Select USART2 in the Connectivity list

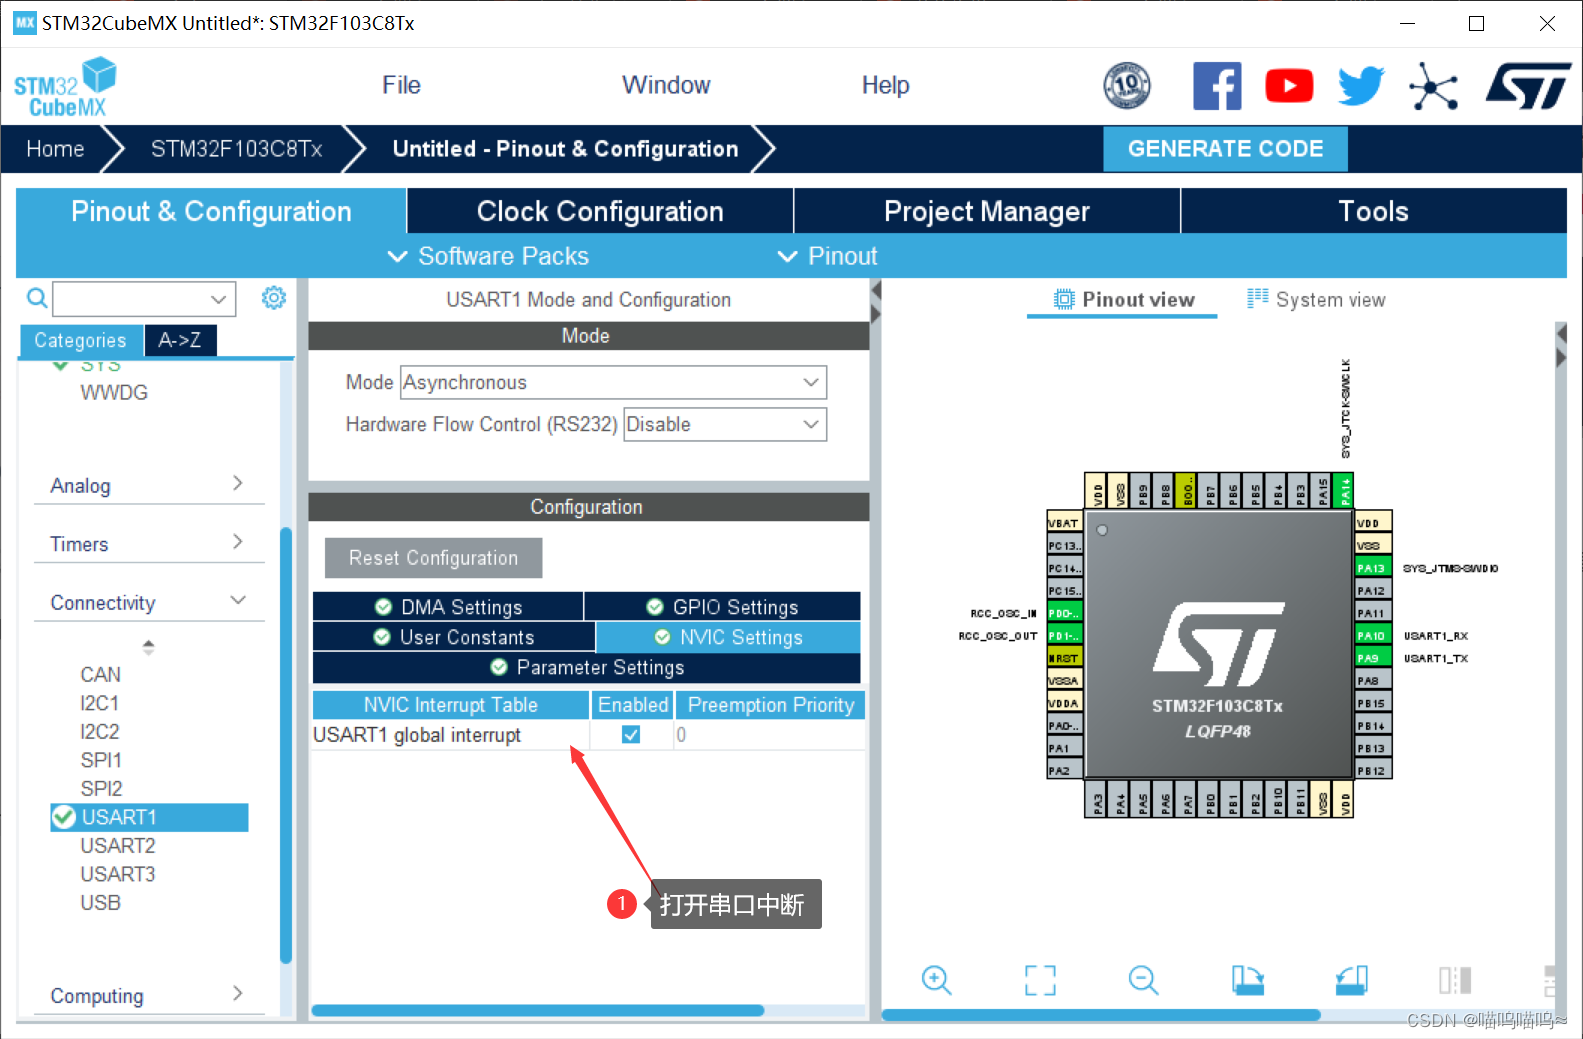[118, 846]
